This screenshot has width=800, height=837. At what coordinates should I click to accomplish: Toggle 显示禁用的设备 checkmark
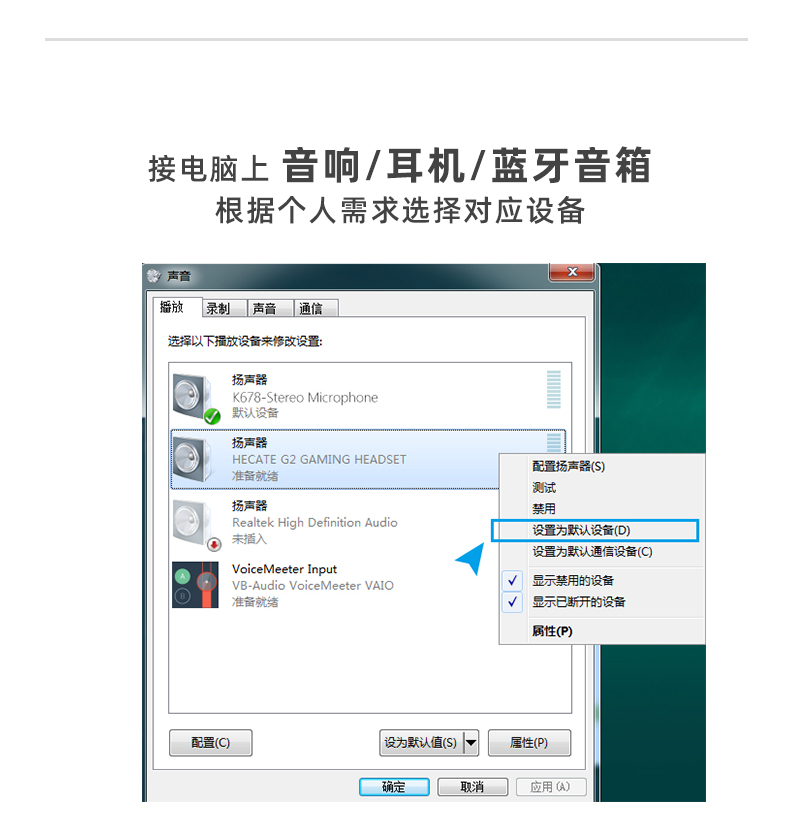(512, 580)
